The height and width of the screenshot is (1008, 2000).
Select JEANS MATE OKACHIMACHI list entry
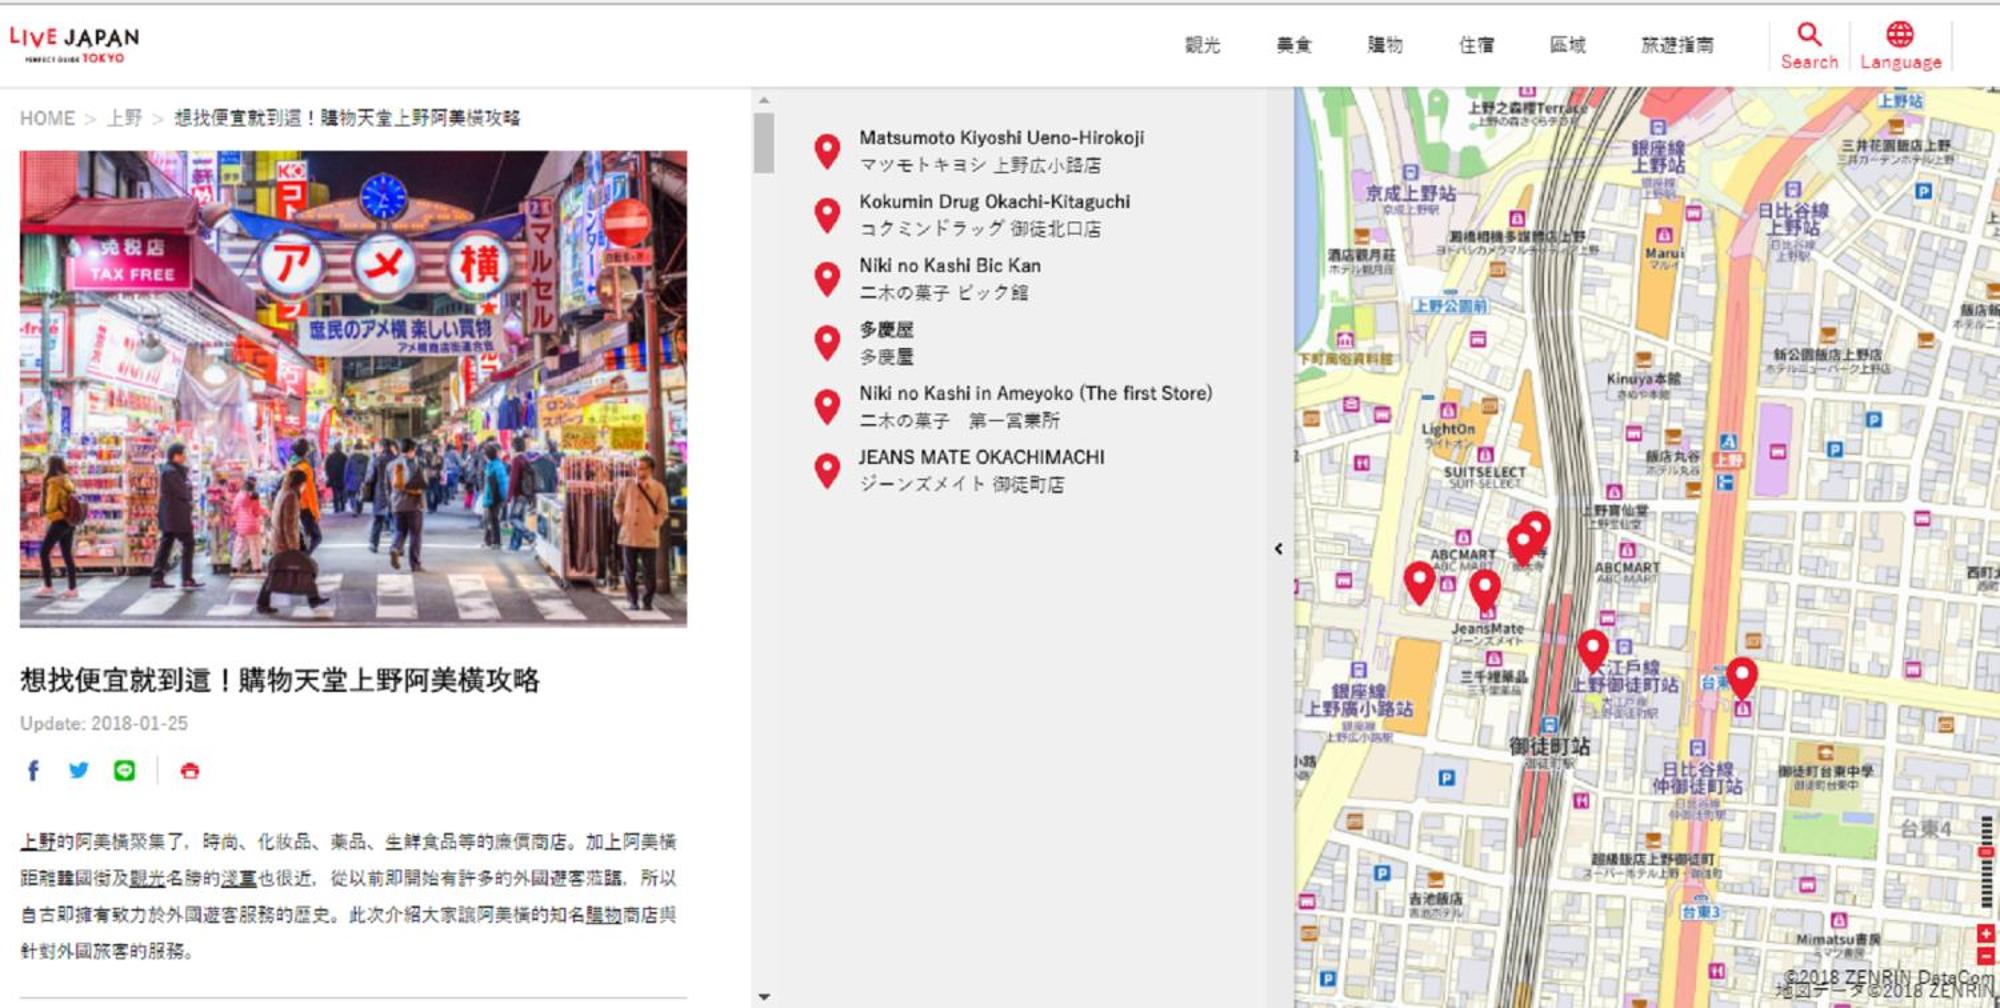coord(981,457)
